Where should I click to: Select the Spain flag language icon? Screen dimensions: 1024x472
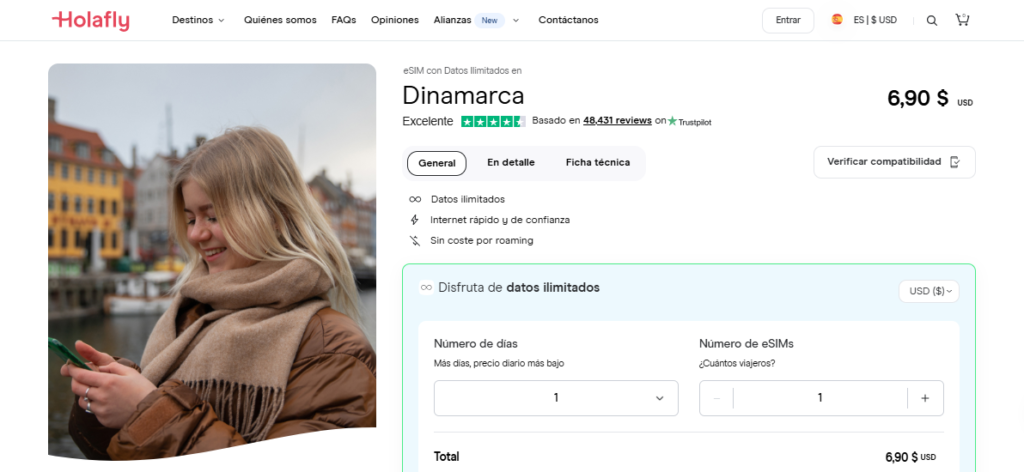[837, 20]
